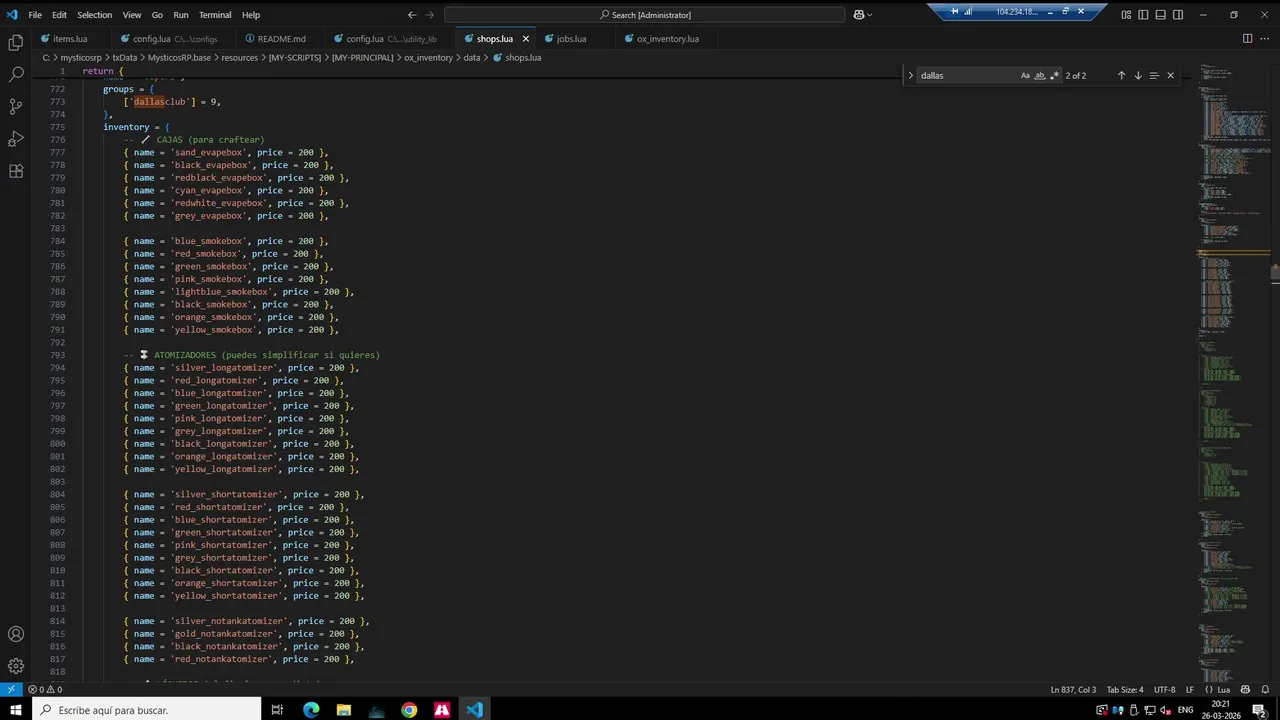The width and height of the screenshot is (1280, 720).
Task: Split the editor to the right
Action: 1247,39
